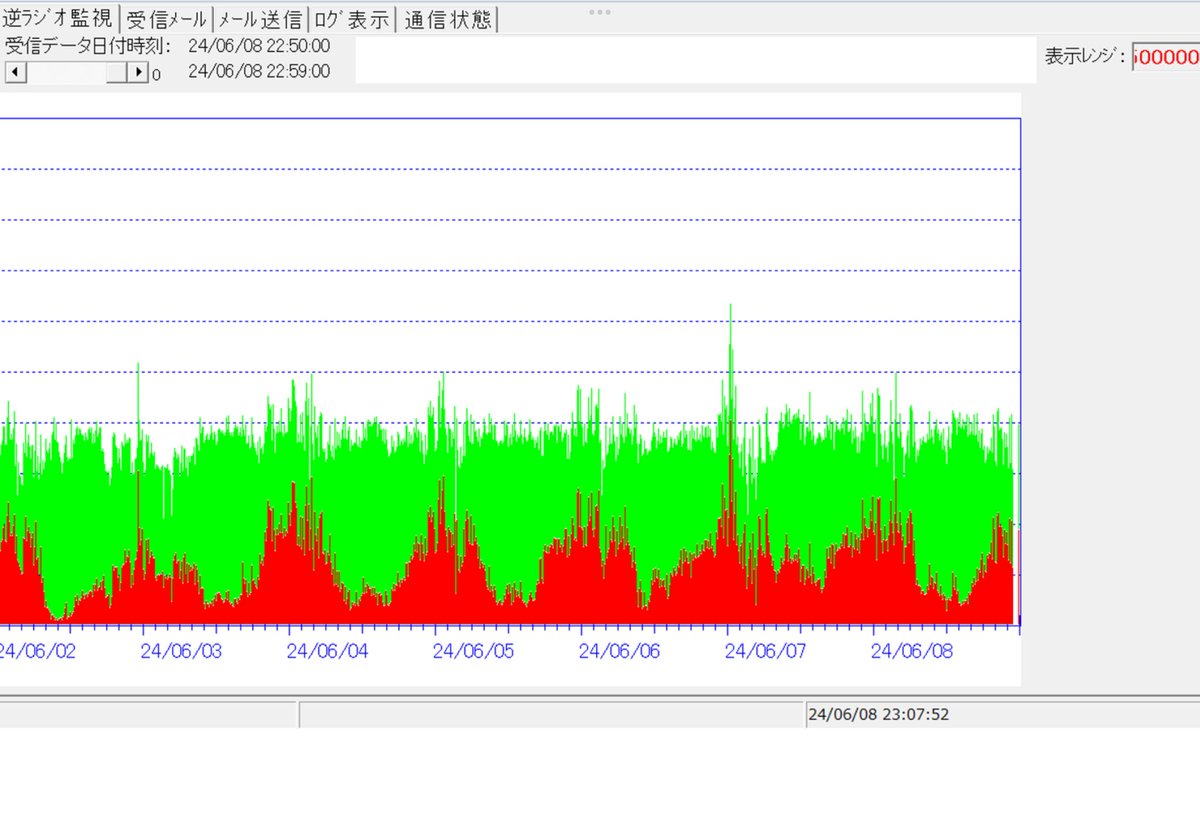Click the 24/06/06 axis date label
The image size is (1200, 834).
pos(619,651)
